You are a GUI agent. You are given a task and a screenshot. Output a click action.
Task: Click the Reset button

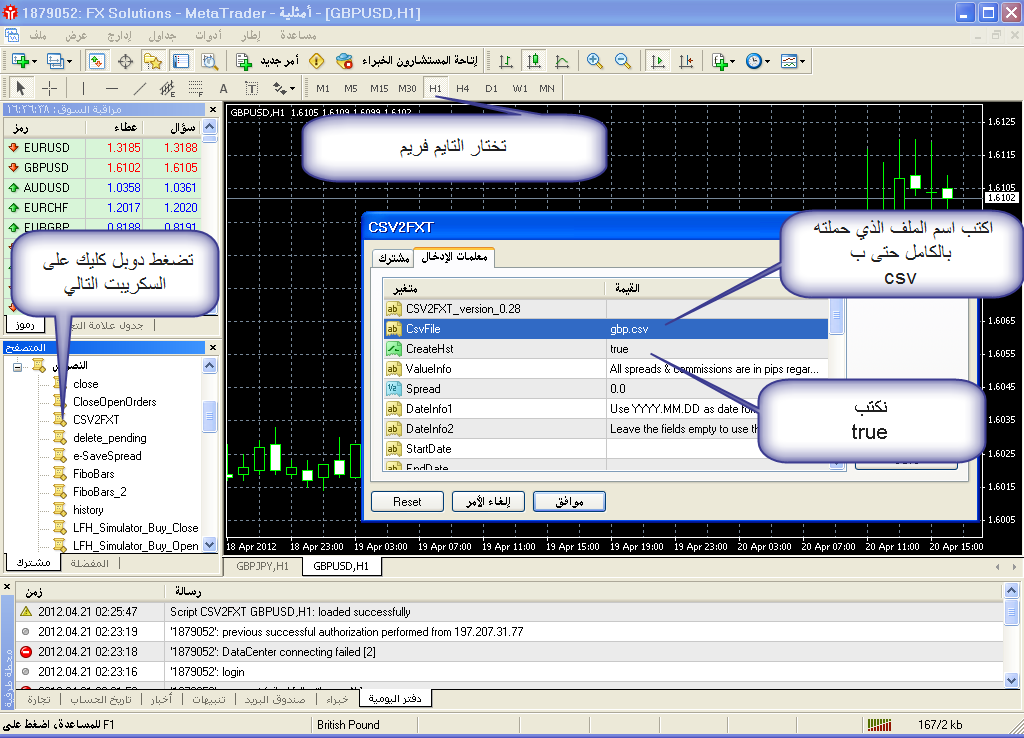click(407, 502)
